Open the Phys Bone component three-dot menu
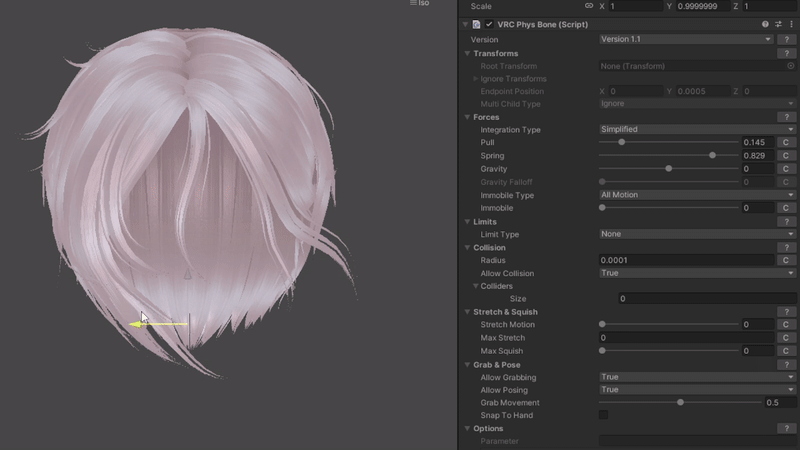The image size is (800, 450). pos(791,24)
